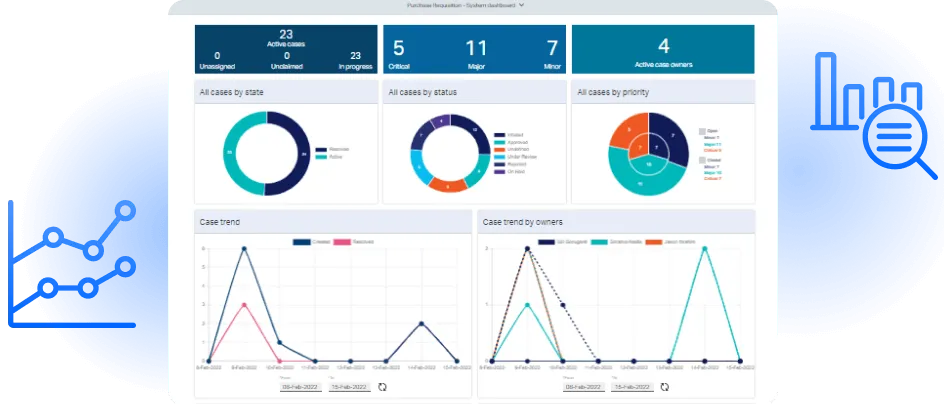Viewport: 944px width, 404px height.
Task: Click the All cases by priority panel header
Action: click(x=663, y=92)
